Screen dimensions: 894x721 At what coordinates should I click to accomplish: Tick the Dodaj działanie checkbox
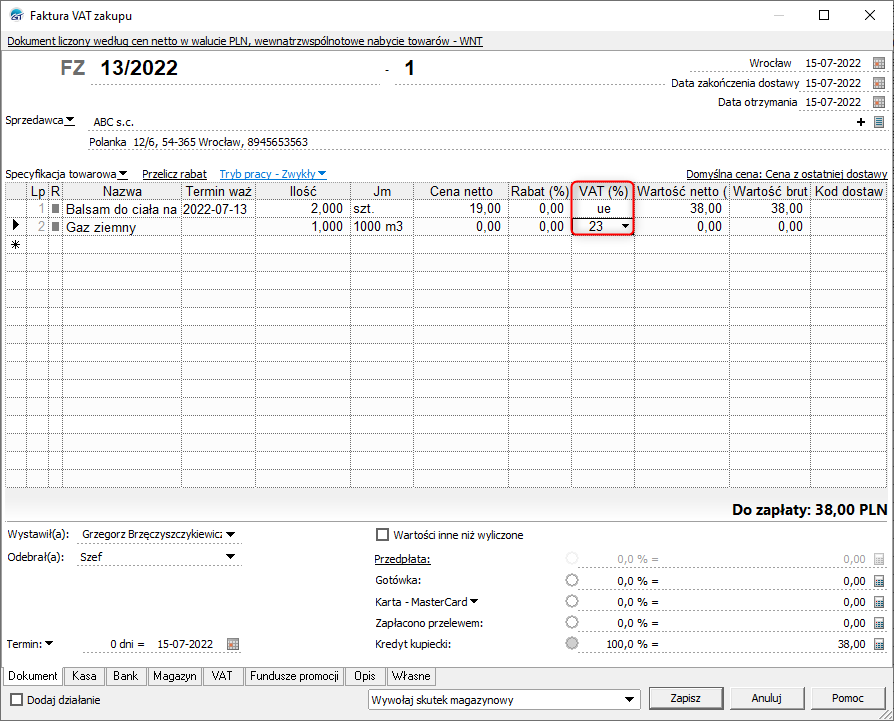16,700
